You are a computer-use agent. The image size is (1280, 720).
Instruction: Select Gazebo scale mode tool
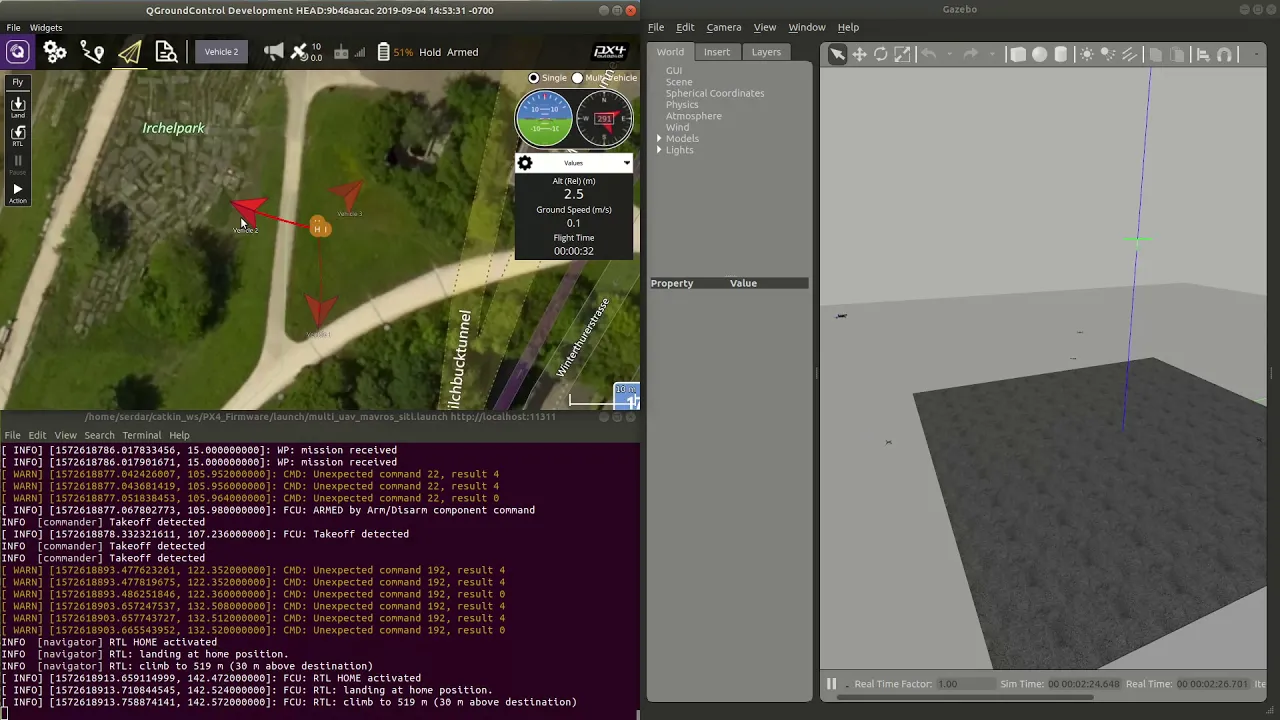pos(902,54)
